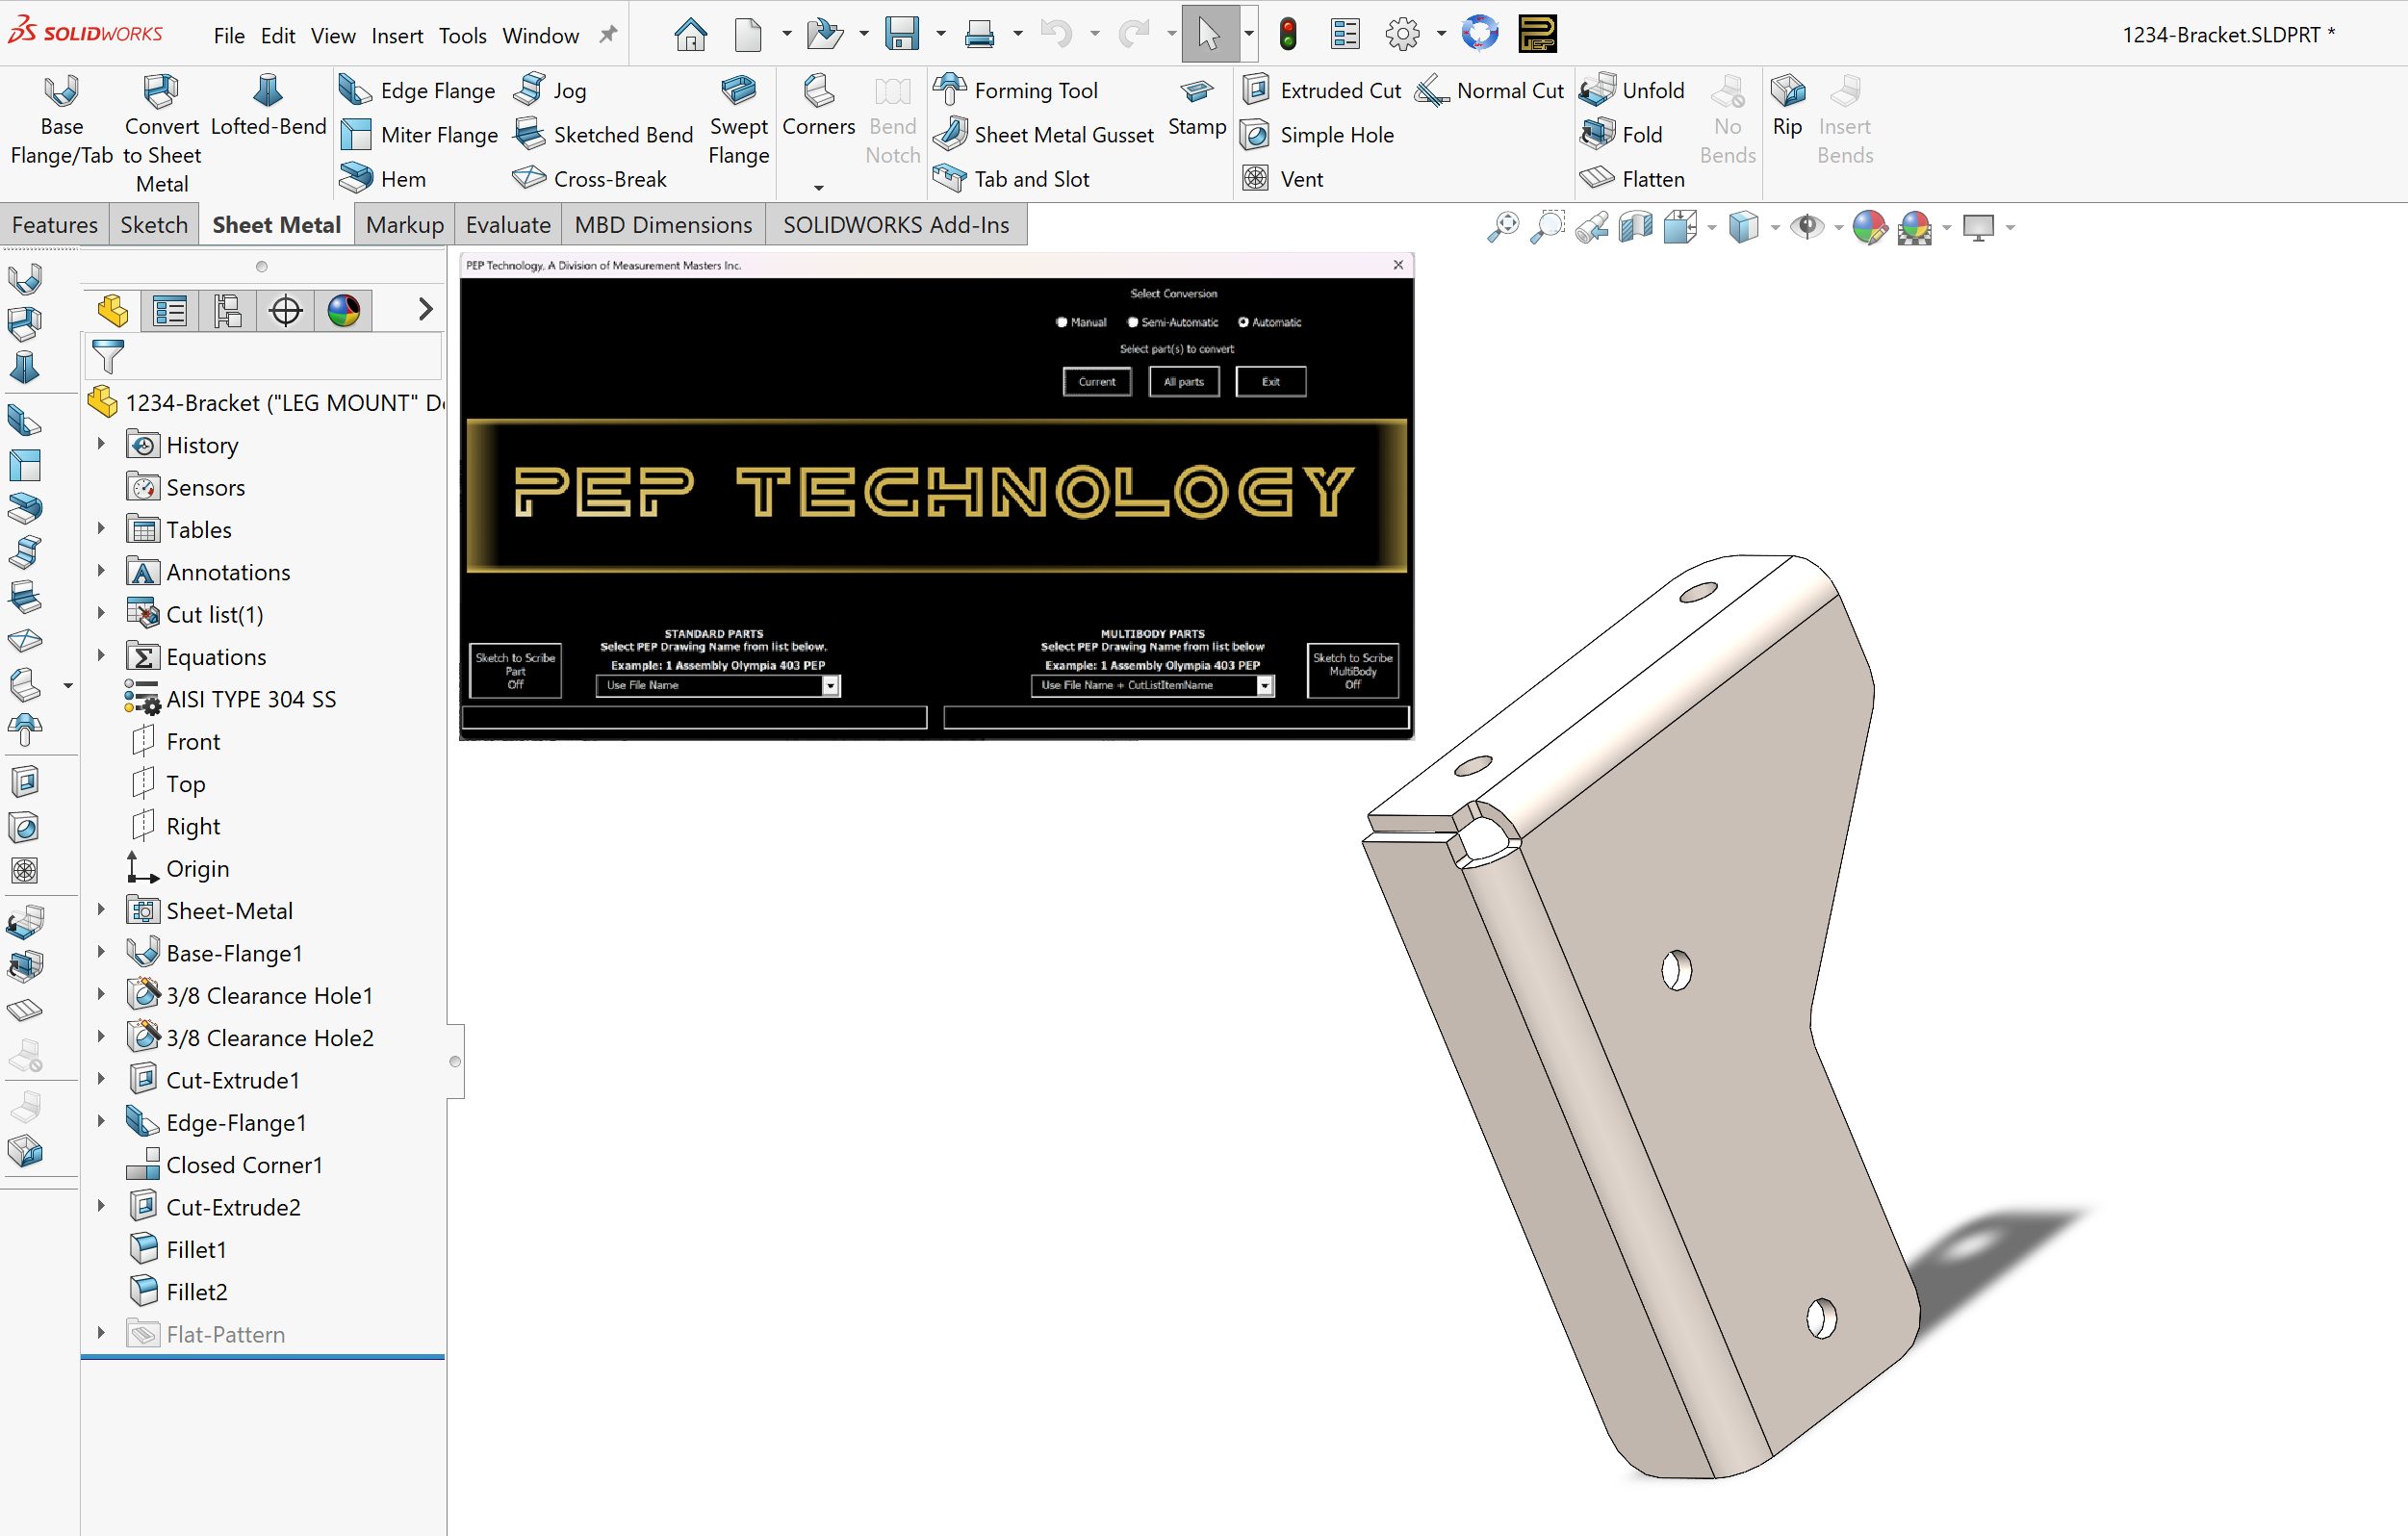Open the DisplayManager color ball tab

(344, 311)
